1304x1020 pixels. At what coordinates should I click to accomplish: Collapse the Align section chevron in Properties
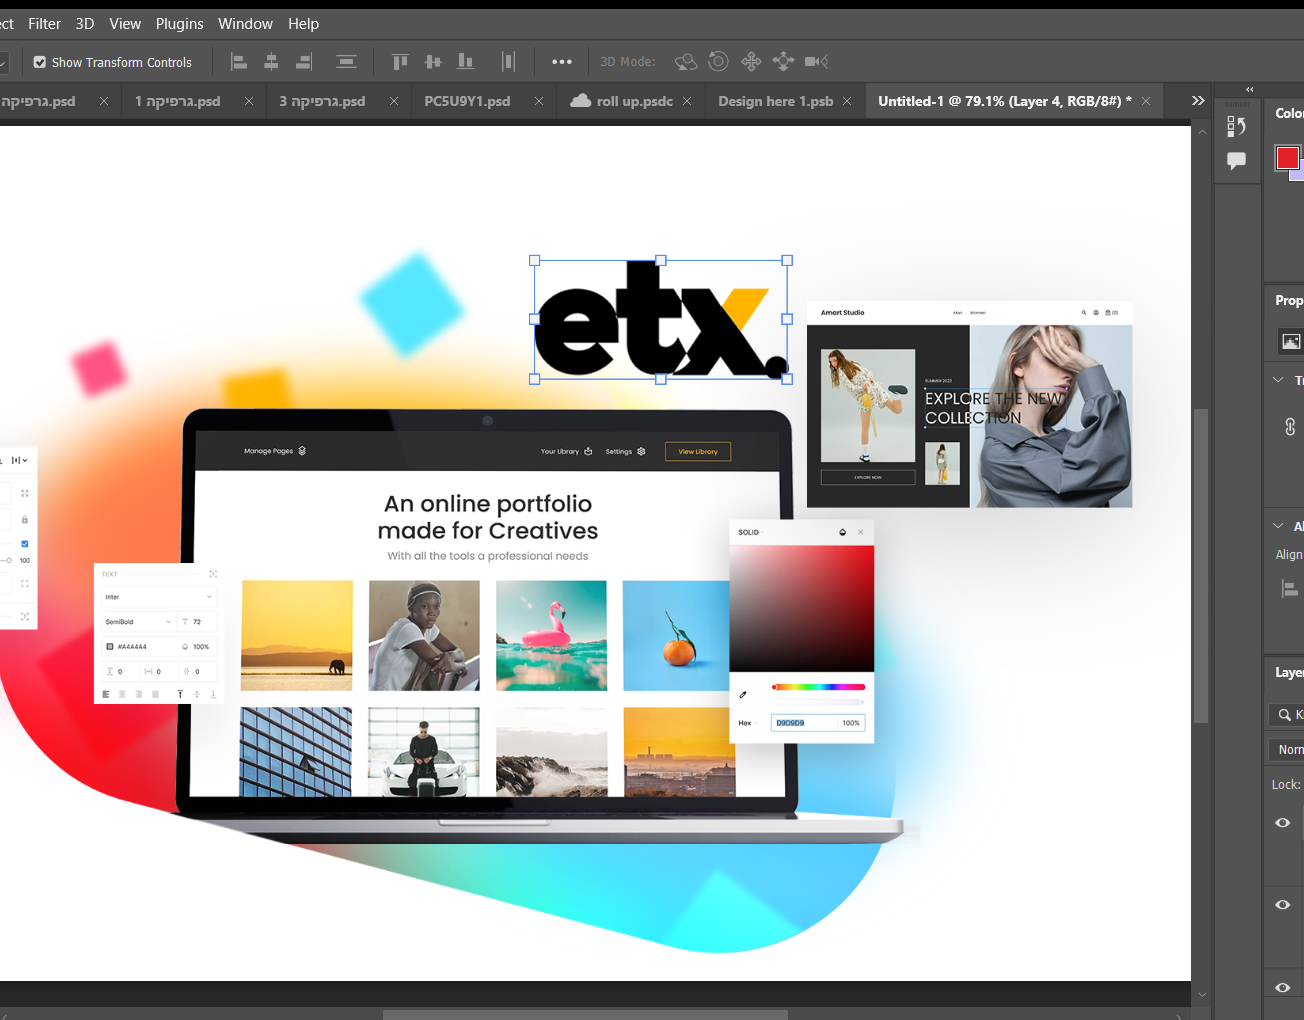pos(1278,526)
